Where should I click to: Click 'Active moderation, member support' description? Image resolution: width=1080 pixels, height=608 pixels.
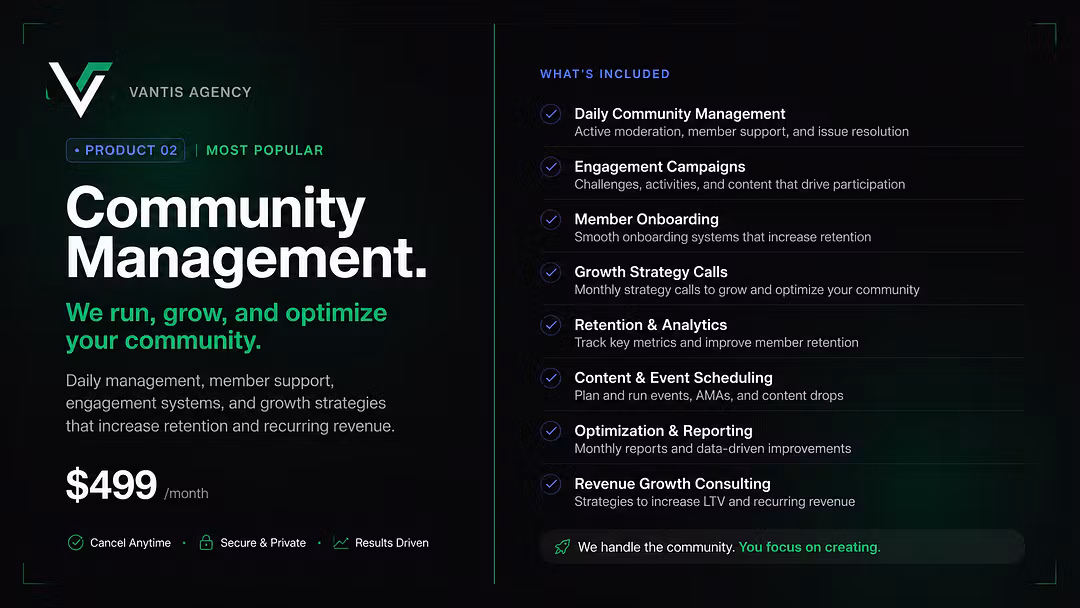coord(742,132)
